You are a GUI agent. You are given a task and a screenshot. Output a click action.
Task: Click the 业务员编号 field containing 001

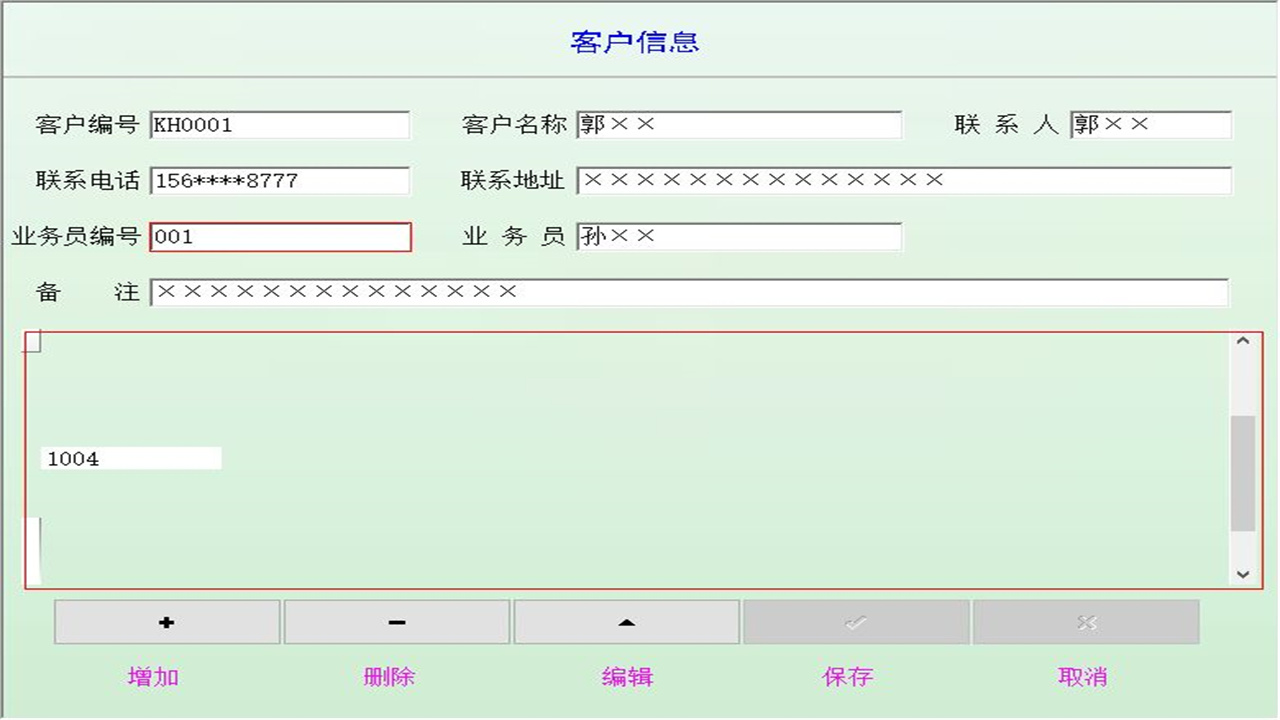[x=280, y=237]
